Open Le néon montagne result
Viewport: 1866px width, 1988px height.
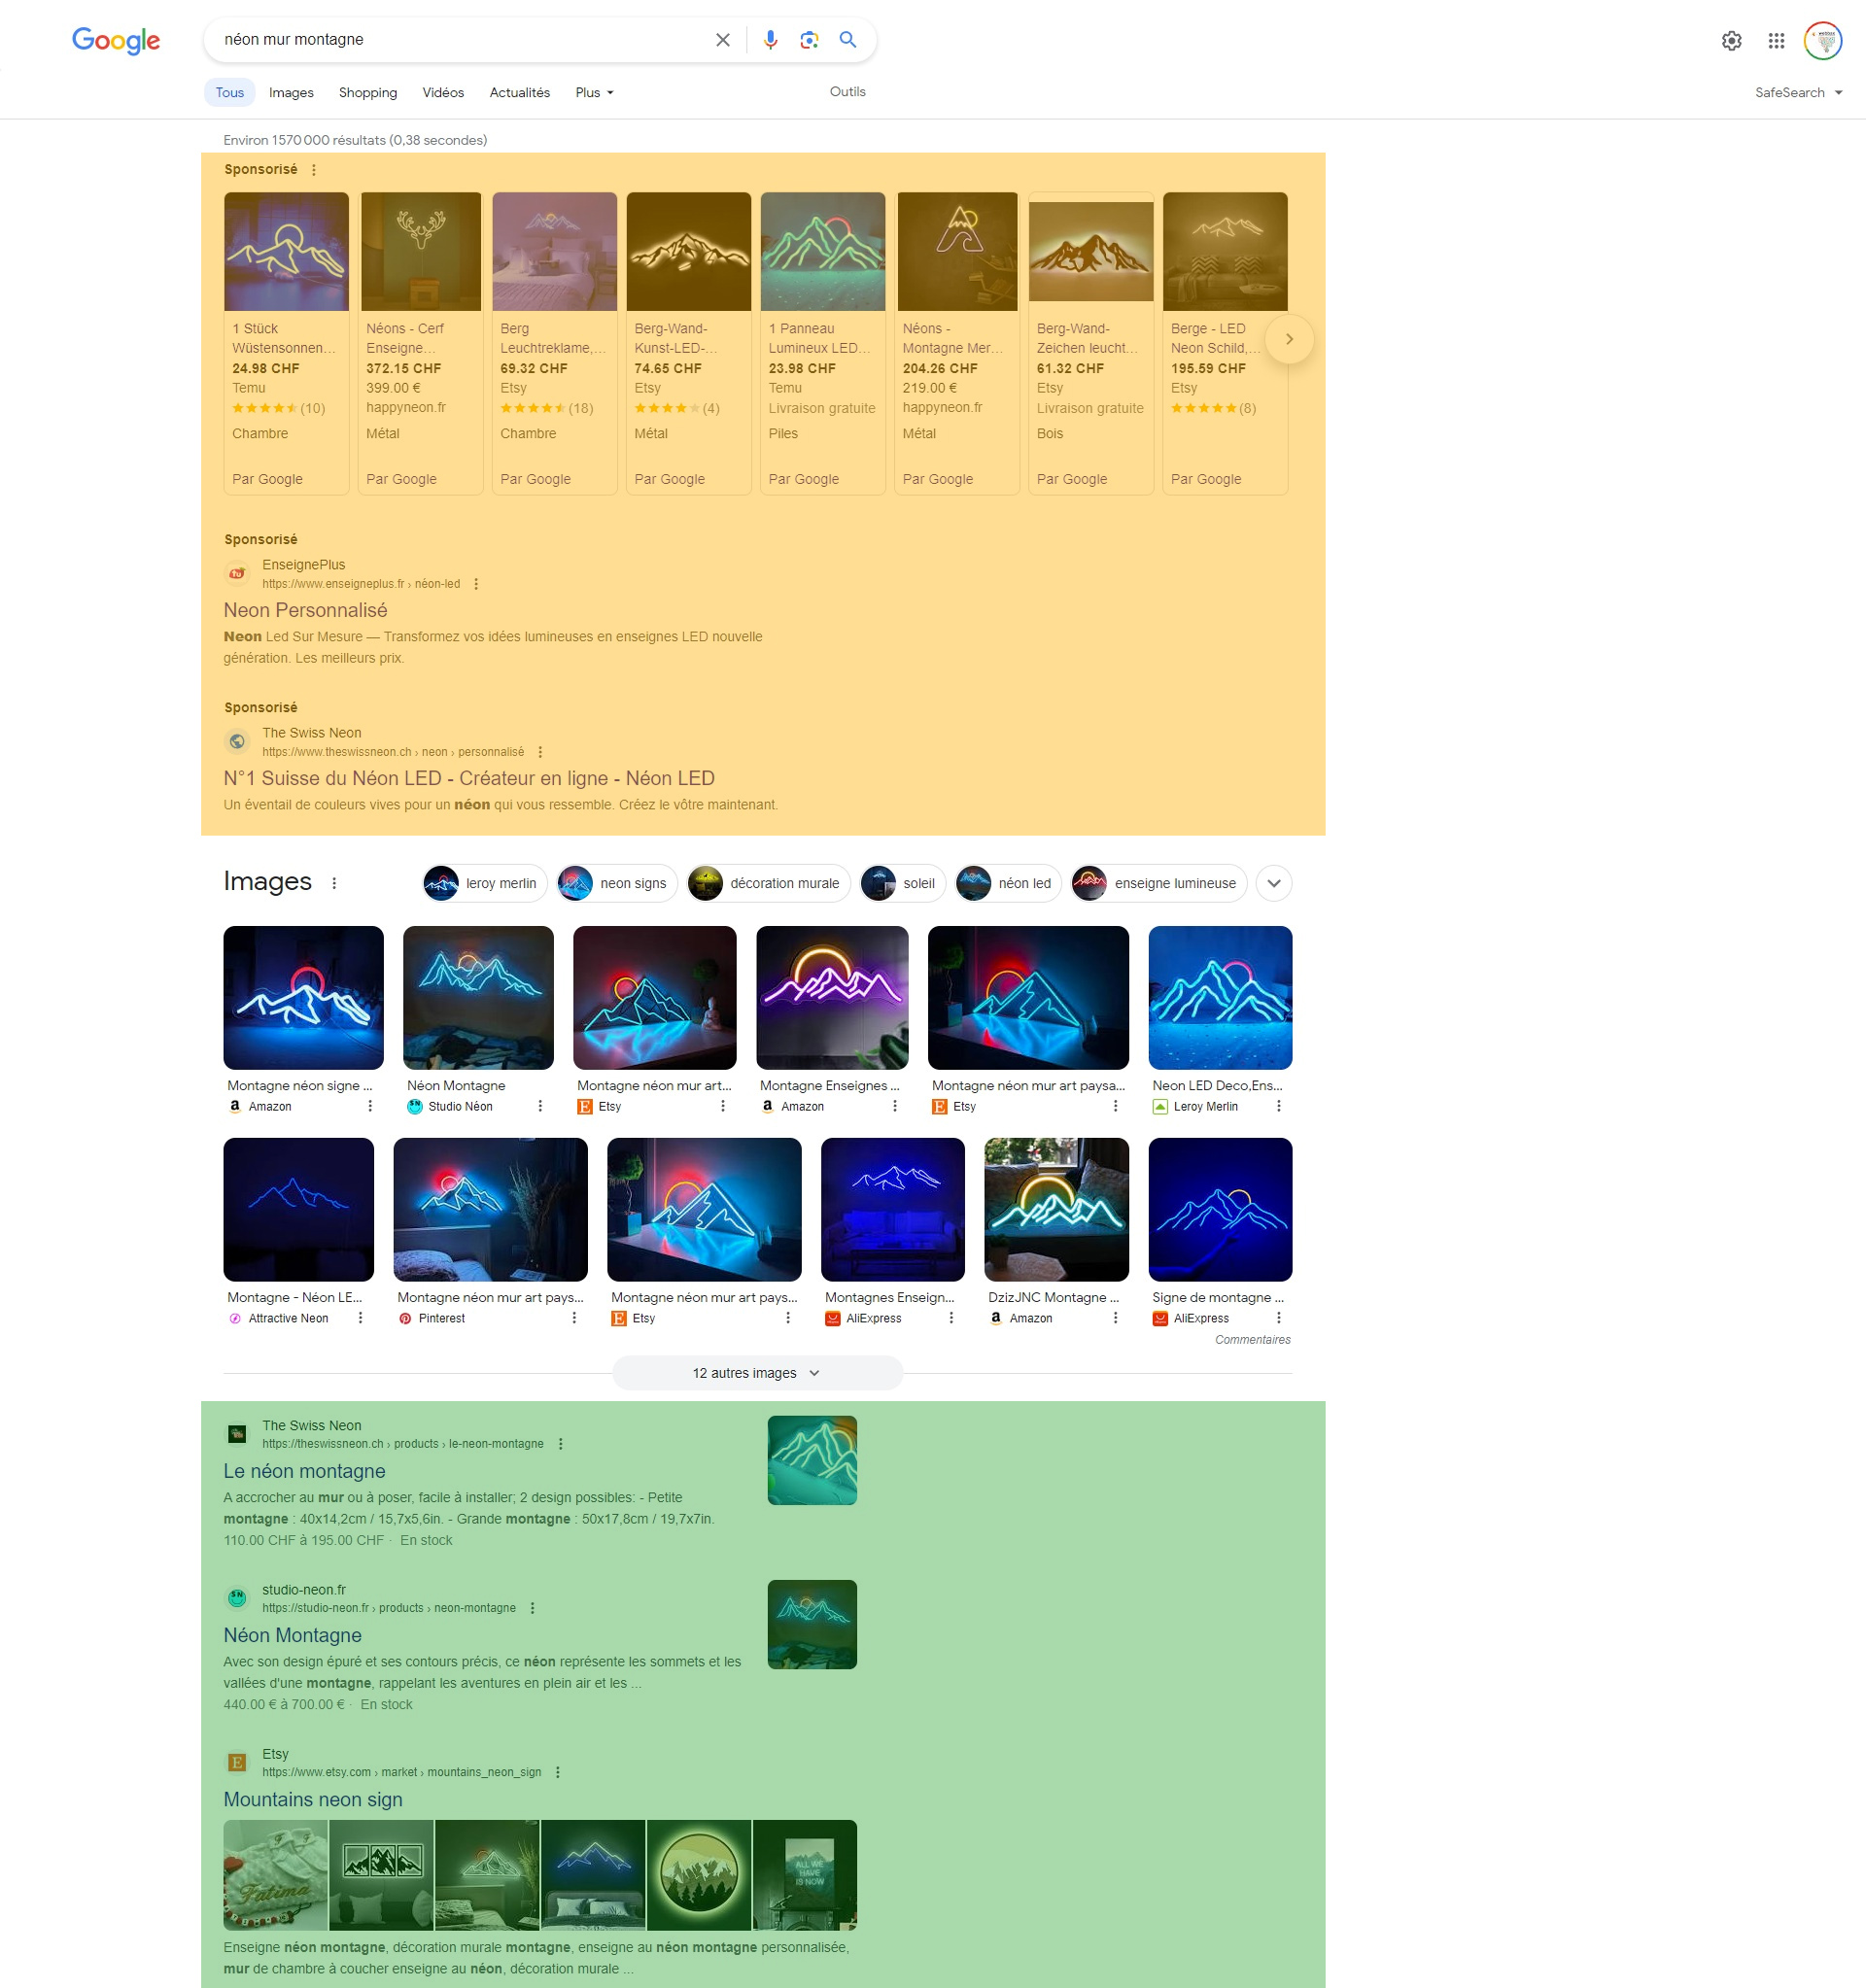click(304, 1472)
